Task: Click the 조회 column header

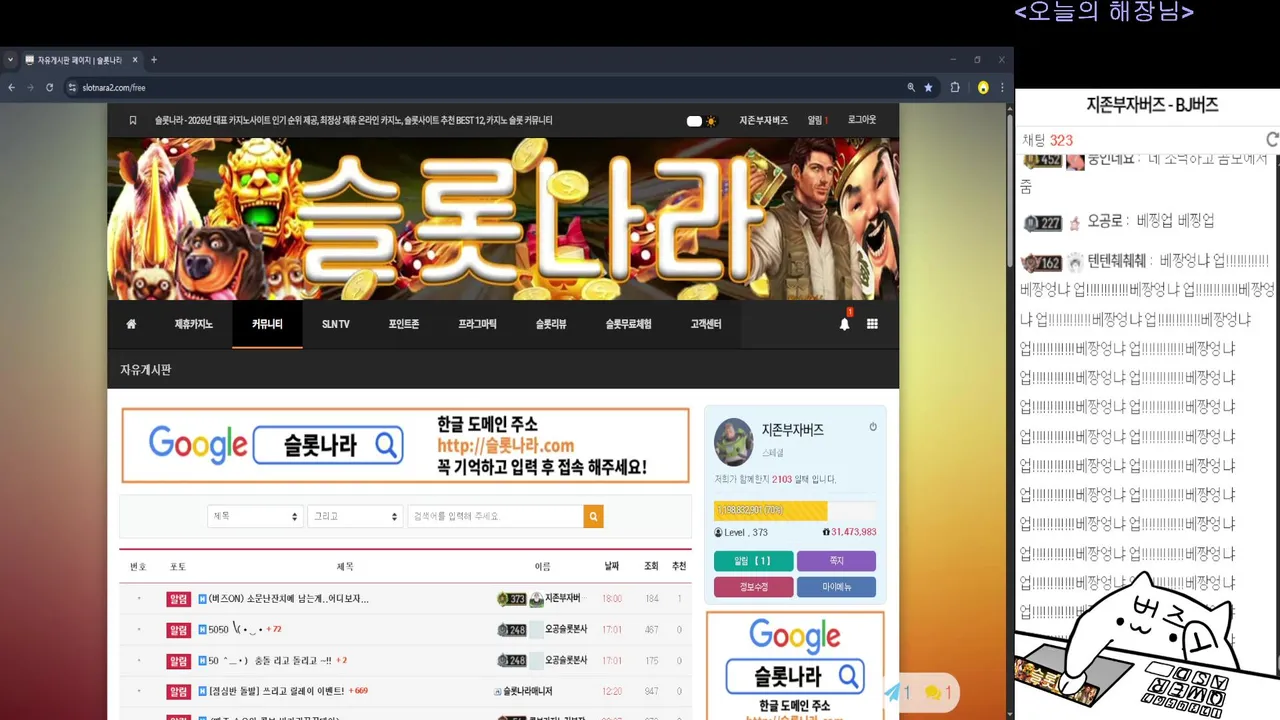Action: tap(651, 566)
